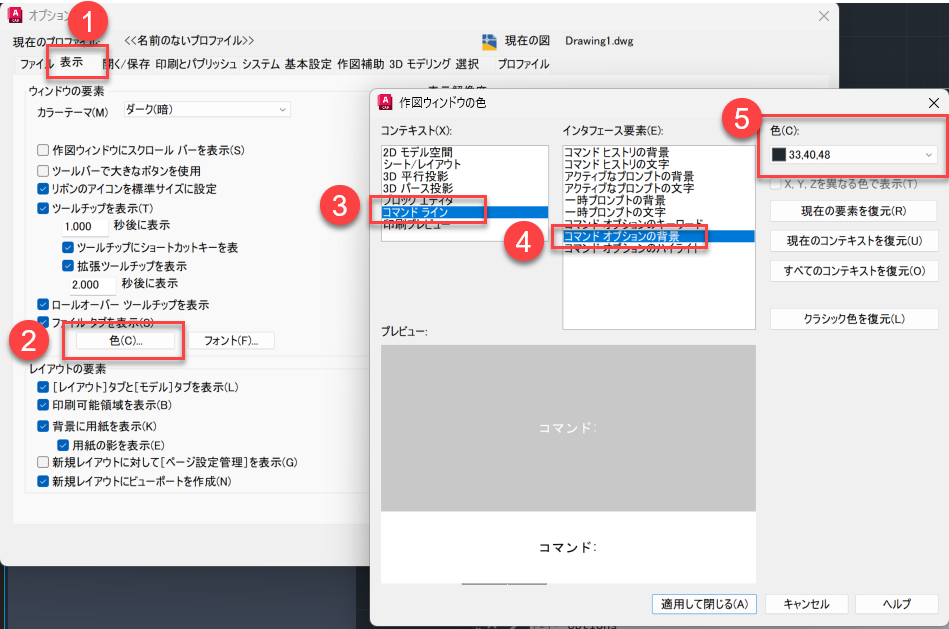The width and height of the screenshot is (949, 629).
Task: Select コマンド ヒストリの背景 element
Action: coord(658,153)
